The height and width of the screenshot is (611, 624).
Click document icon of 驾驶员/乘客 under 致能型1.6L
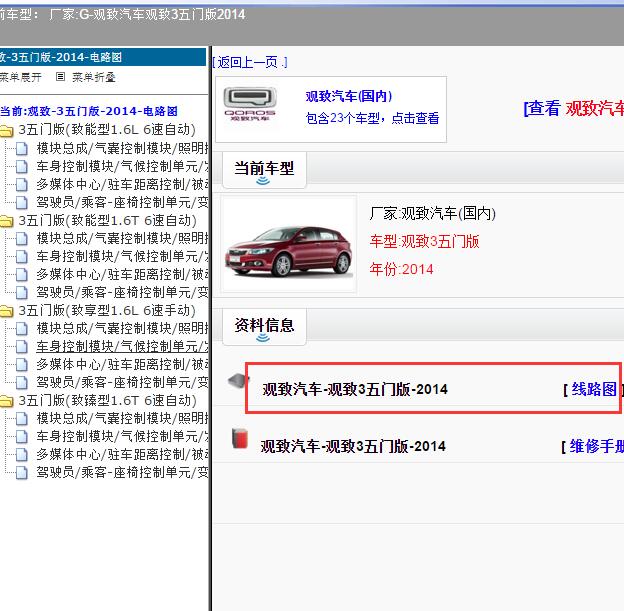[x=21, y=202]
